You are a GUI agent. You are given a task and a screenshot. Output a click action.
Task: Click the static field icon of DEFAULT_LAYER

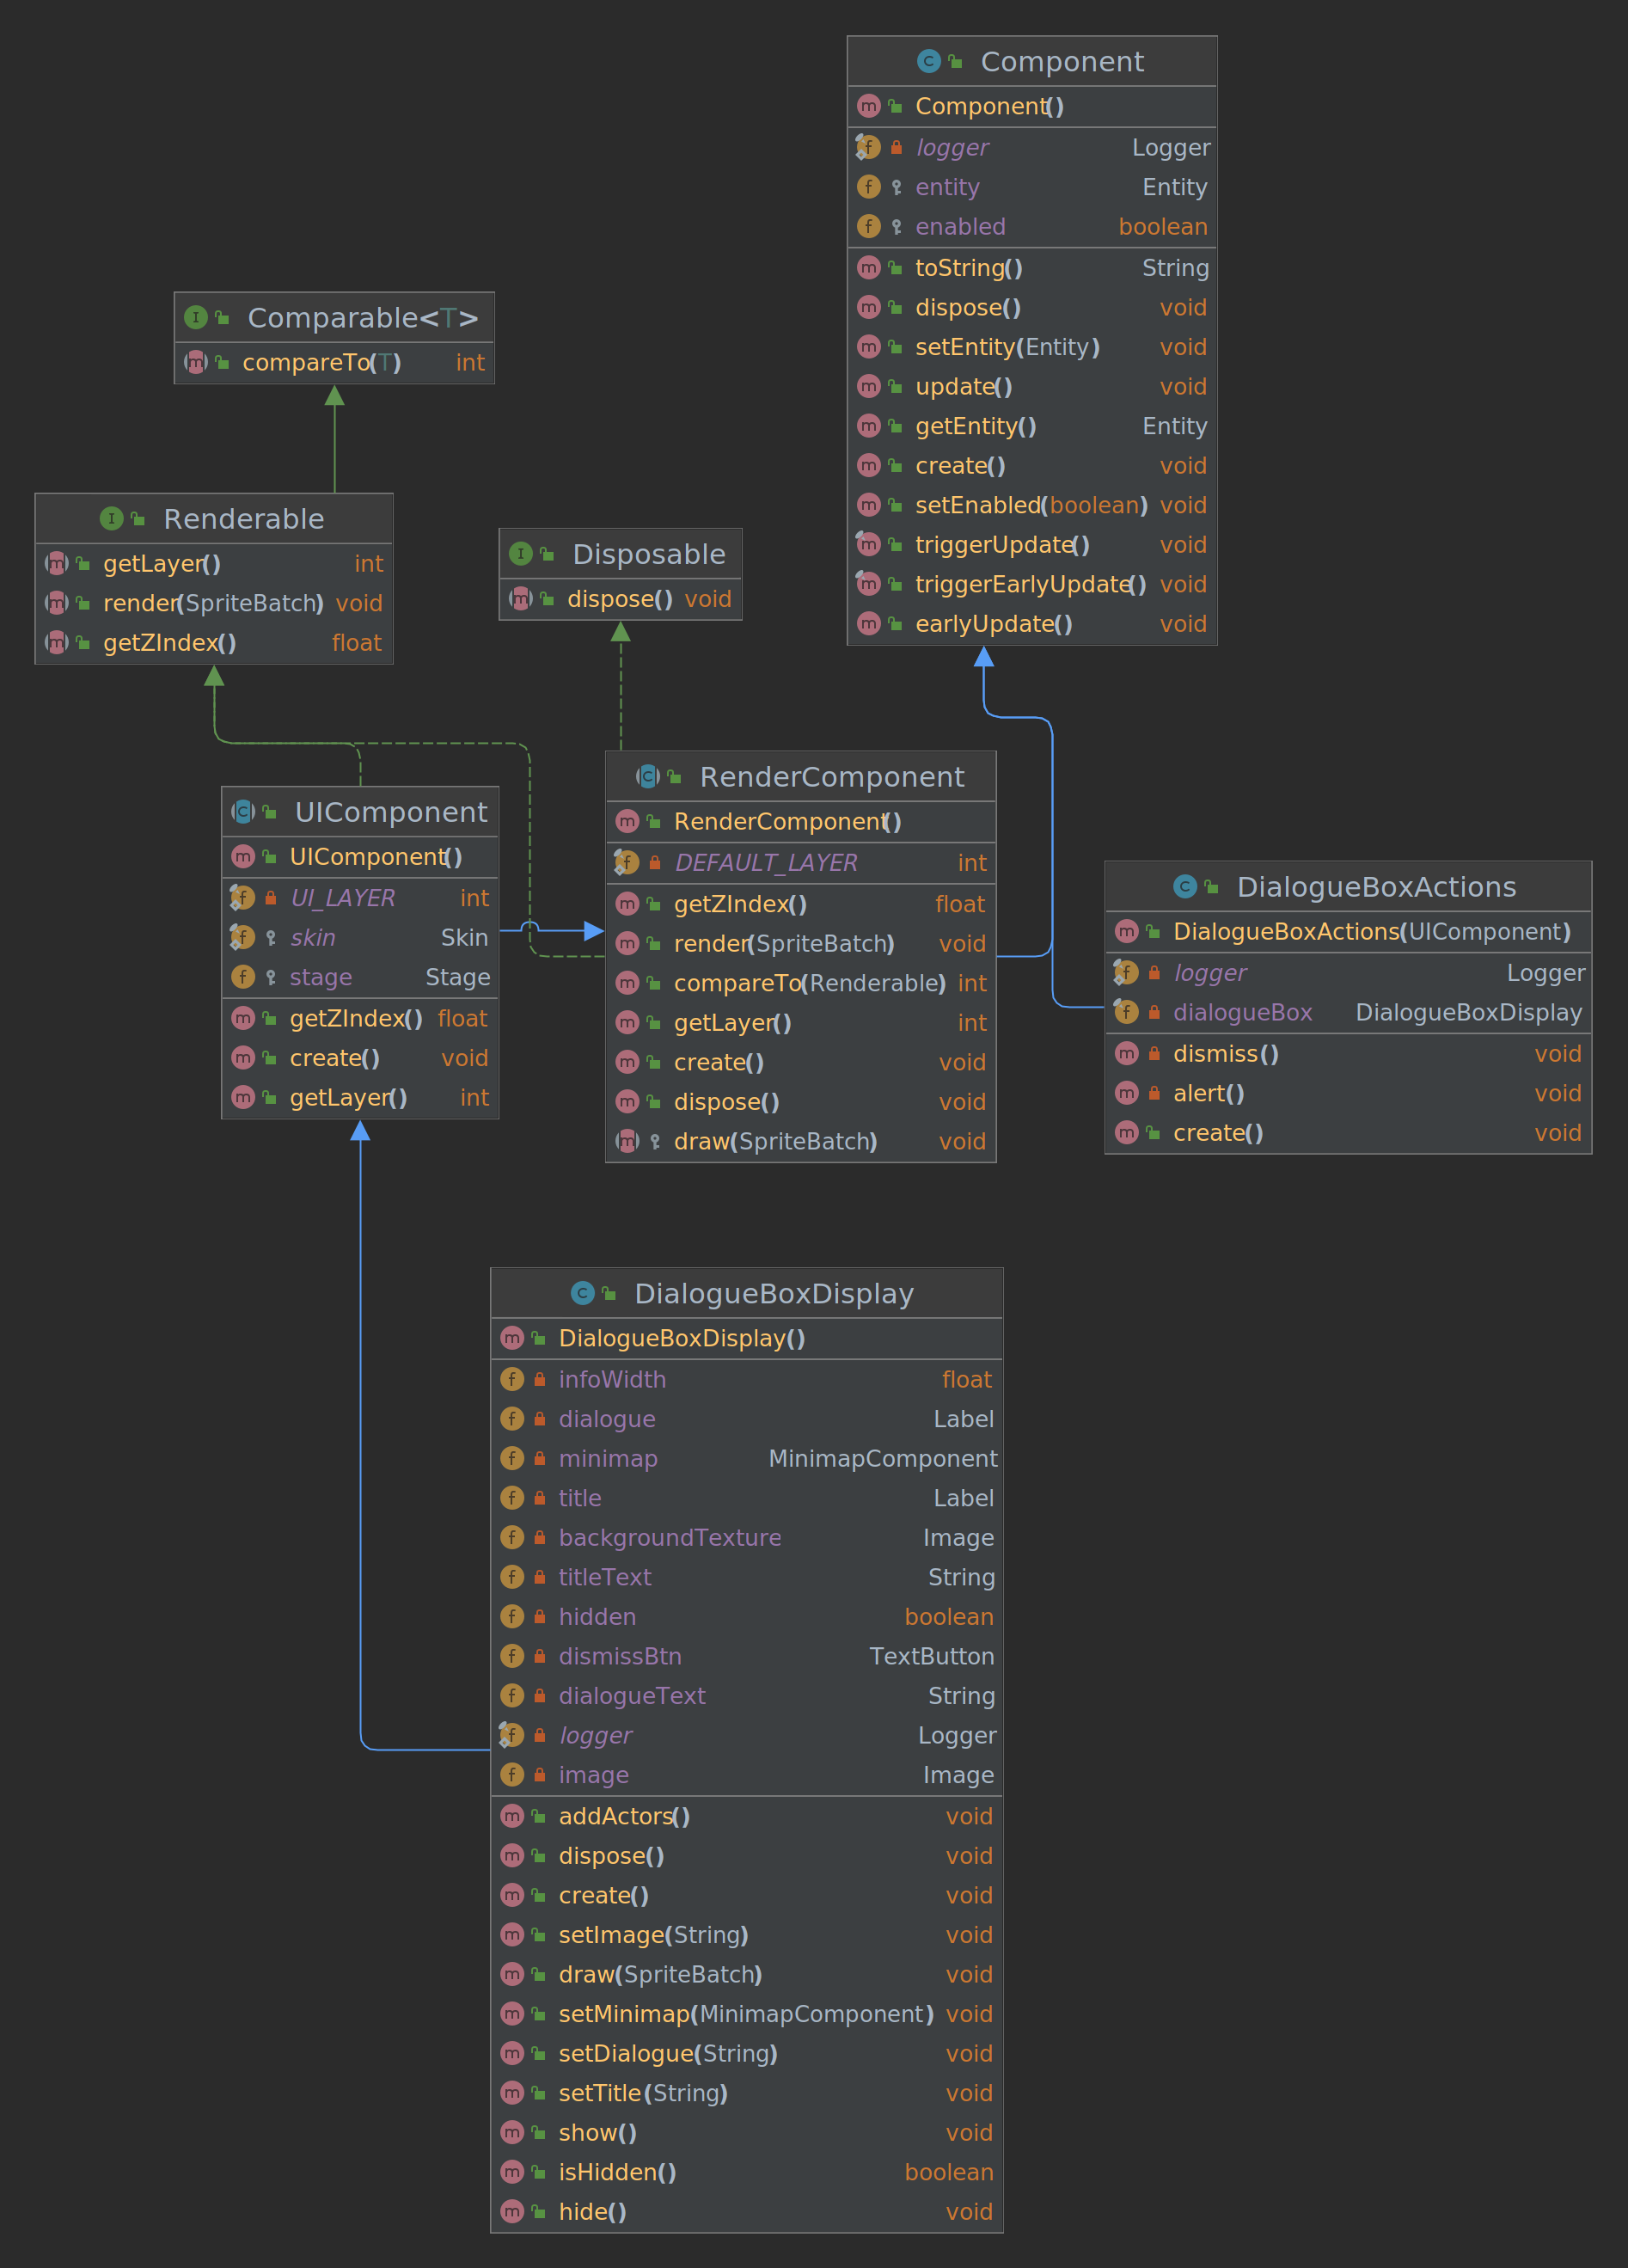click(627, 862)
